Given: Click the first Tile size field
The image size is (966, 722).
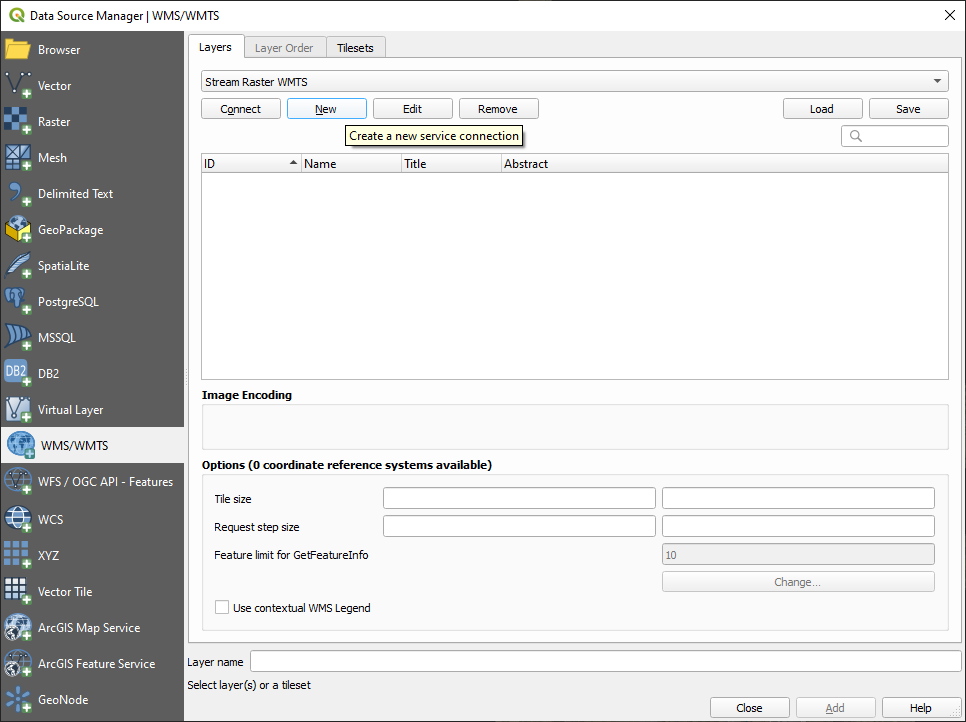Looking at the screenshot, I should click(x=519, y=498).
